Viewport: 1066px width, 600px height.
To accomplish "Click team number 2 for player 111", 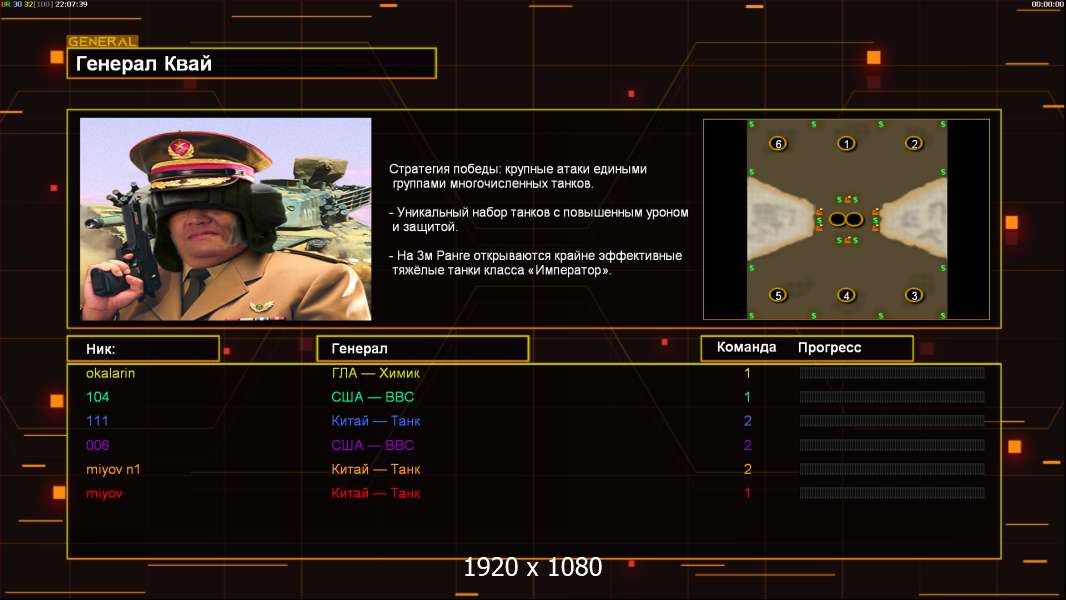I will click(x=747, y=421).
